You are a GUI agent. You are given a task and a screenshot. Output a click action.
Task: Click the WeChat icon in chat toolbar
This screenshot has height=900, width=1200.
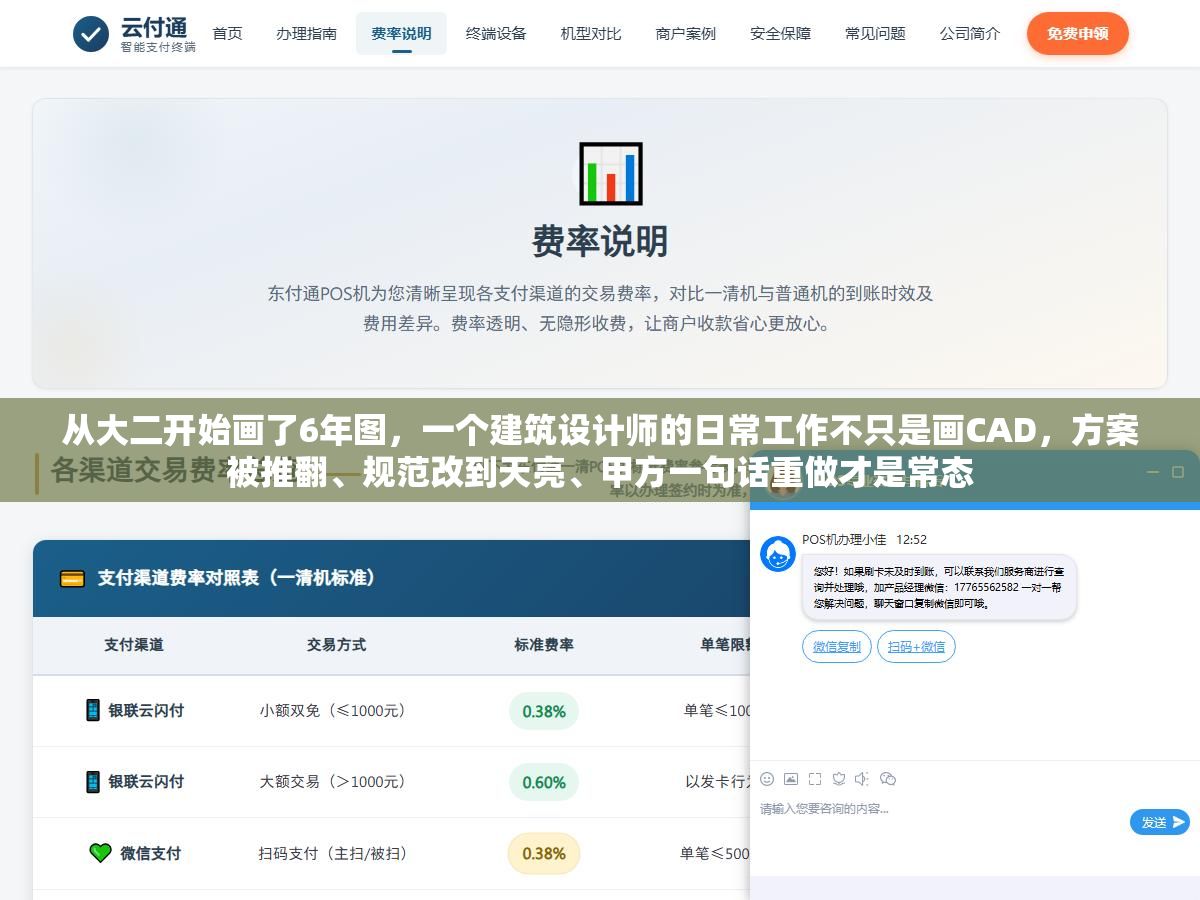click(x=888, y=778)
